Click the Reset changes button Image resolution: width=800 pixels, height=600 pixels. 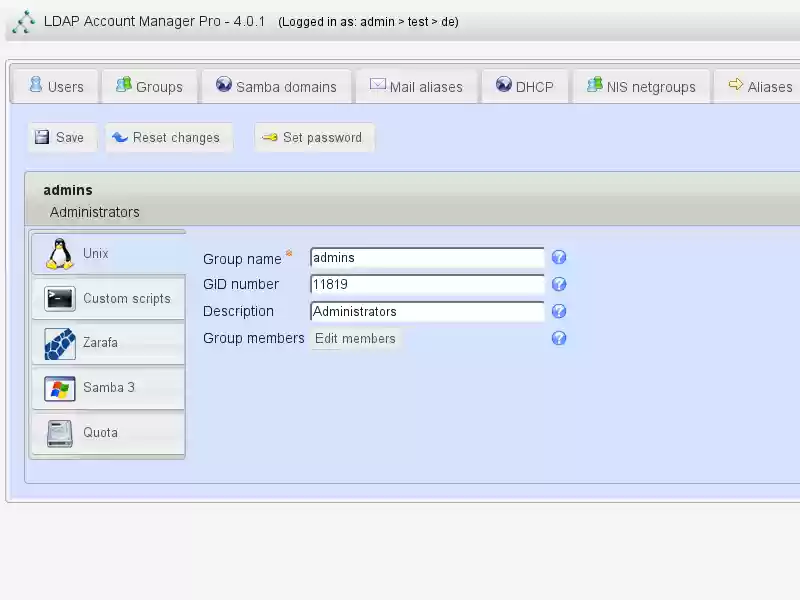[168, 137]
